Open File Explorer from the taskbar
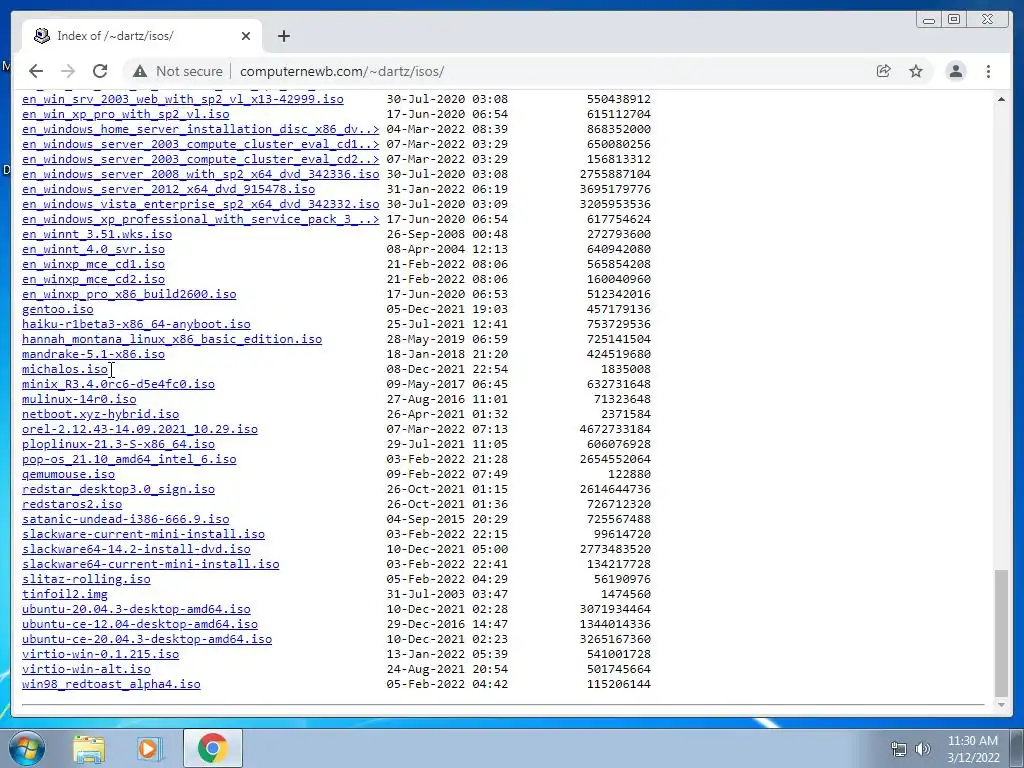Image resolution: width=1024 pixels, height=768 pixels. 89,748
